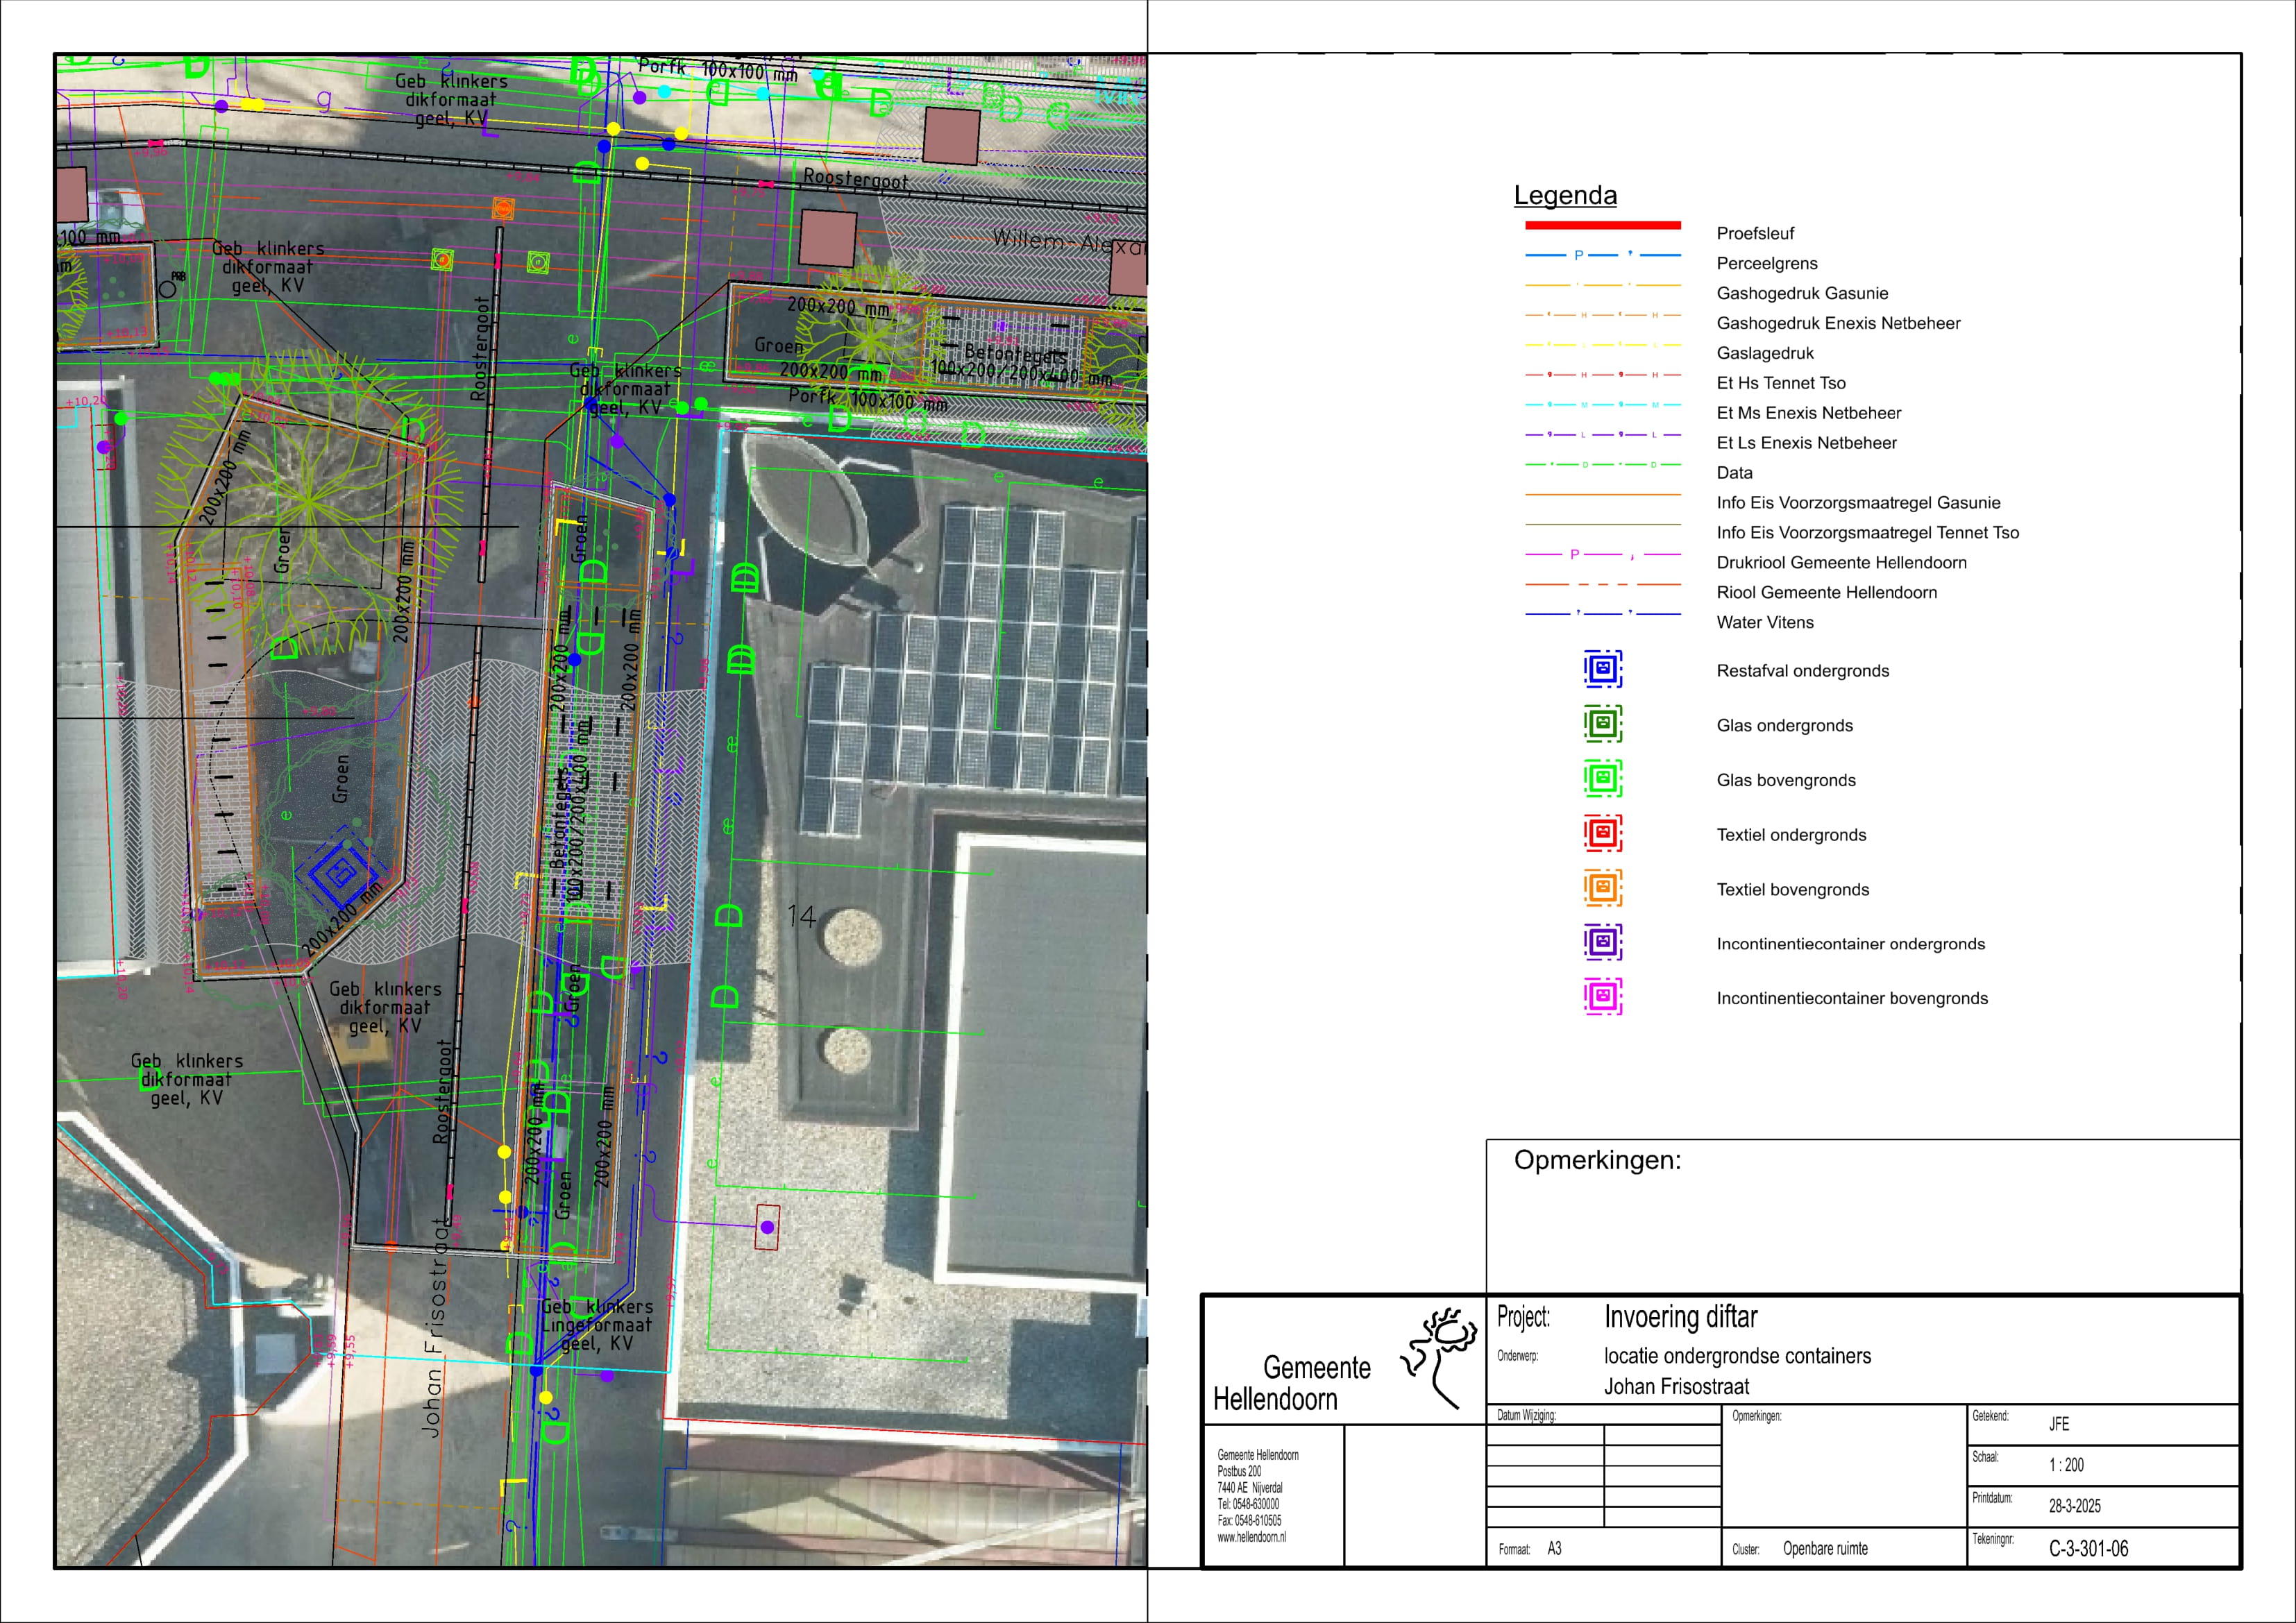Click the orange Textiel bovengronds legend icon

1602,887
